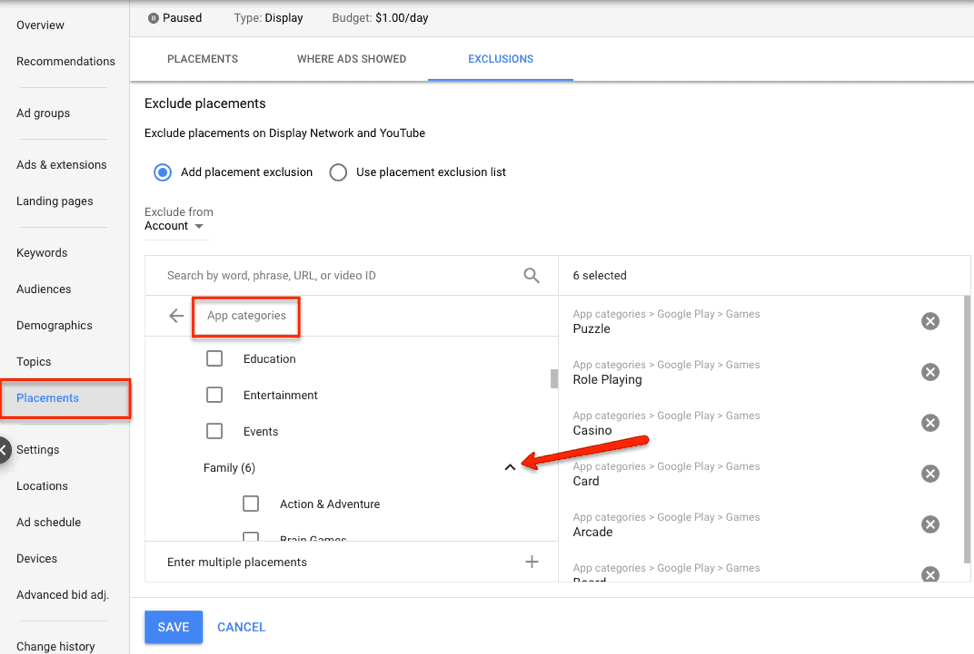This screenshot has width=974, height=654.
Task: Click the search magnifier icon
Action: (531, 275)
